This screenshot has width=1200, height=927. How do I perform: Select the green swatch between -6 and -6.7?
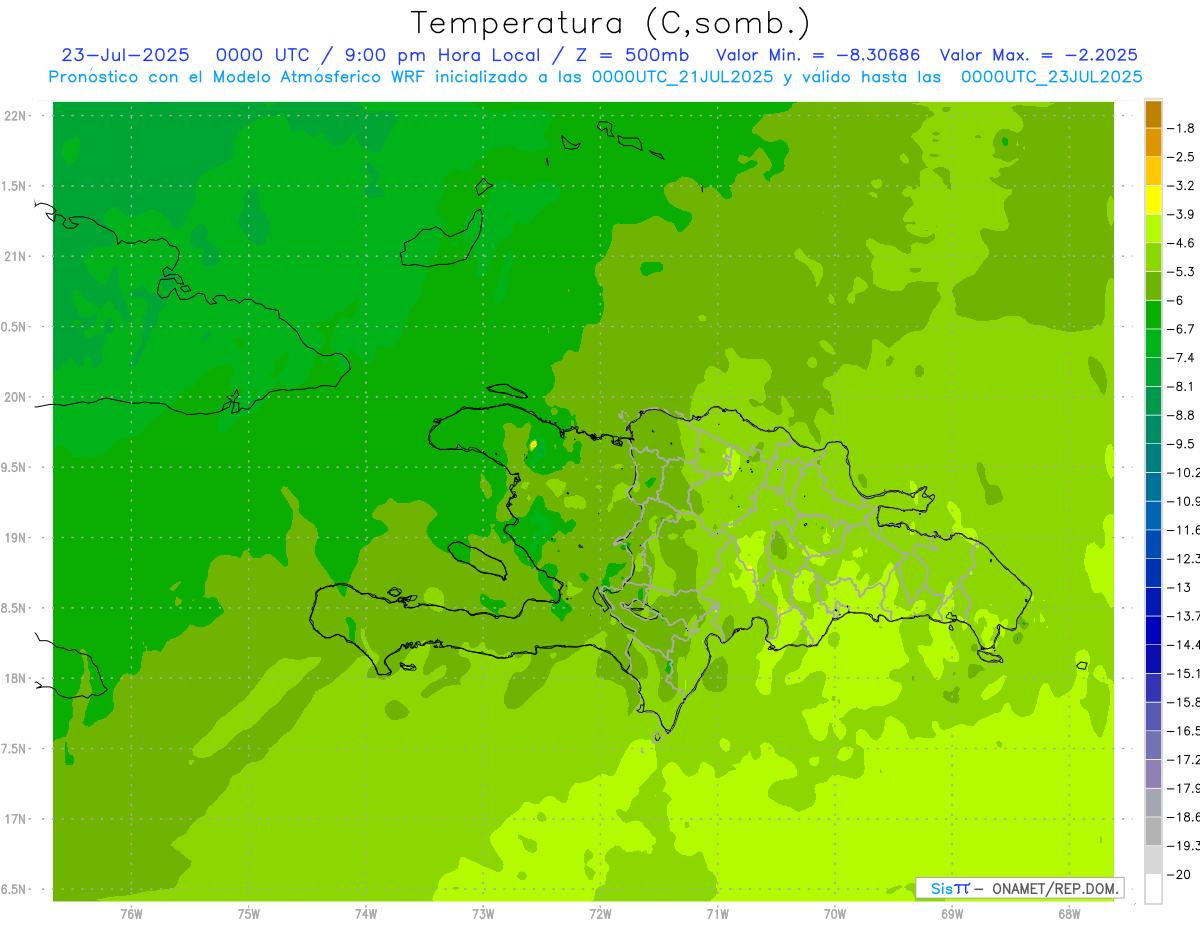1153,315
